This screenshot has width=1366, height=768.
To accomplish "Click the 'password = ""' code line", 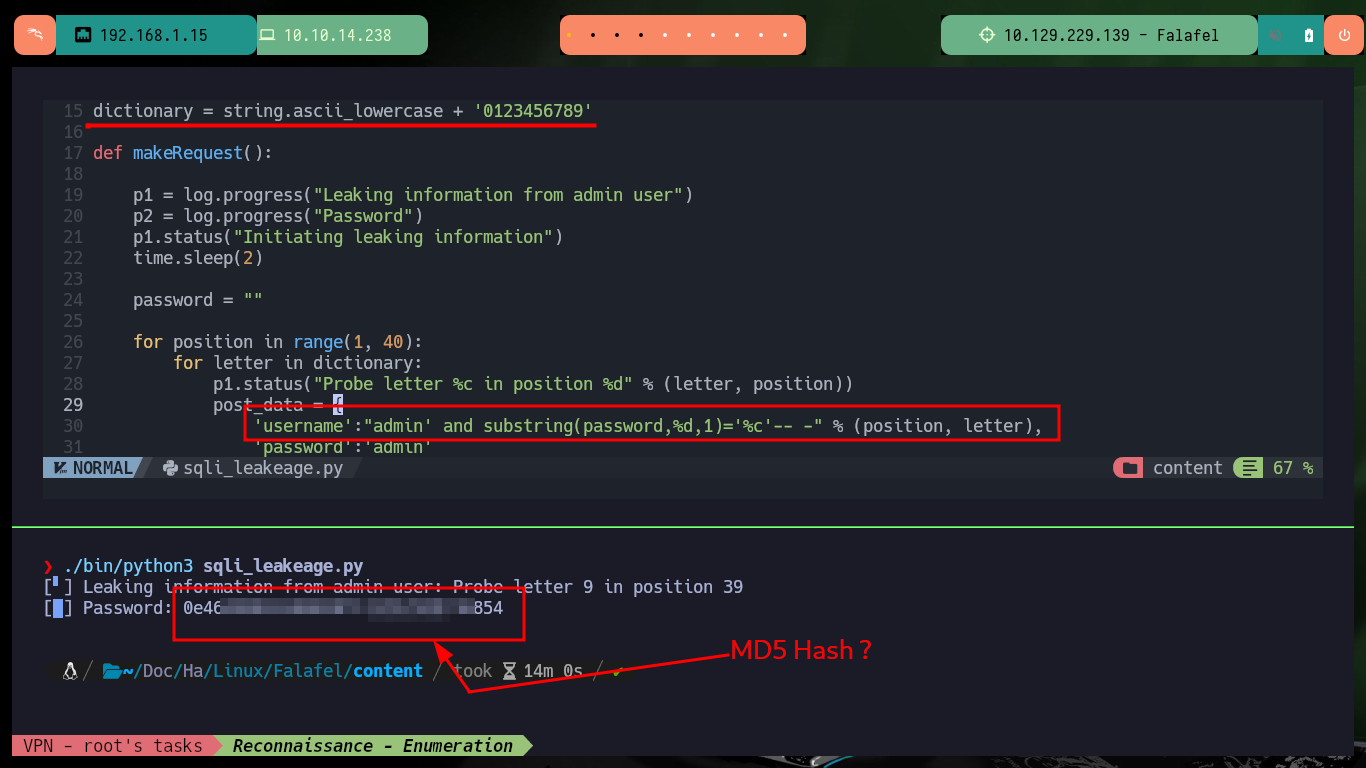I will pyautogui.click(x=197, y=300).
